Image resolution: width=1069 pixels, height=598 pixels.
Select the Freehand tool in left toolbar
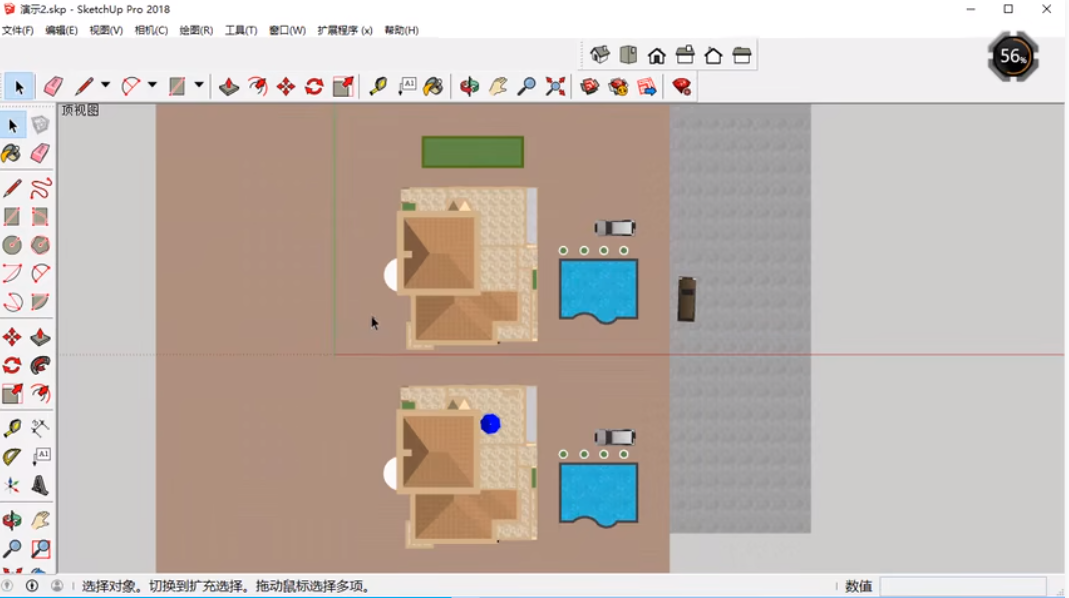(40, 189)
